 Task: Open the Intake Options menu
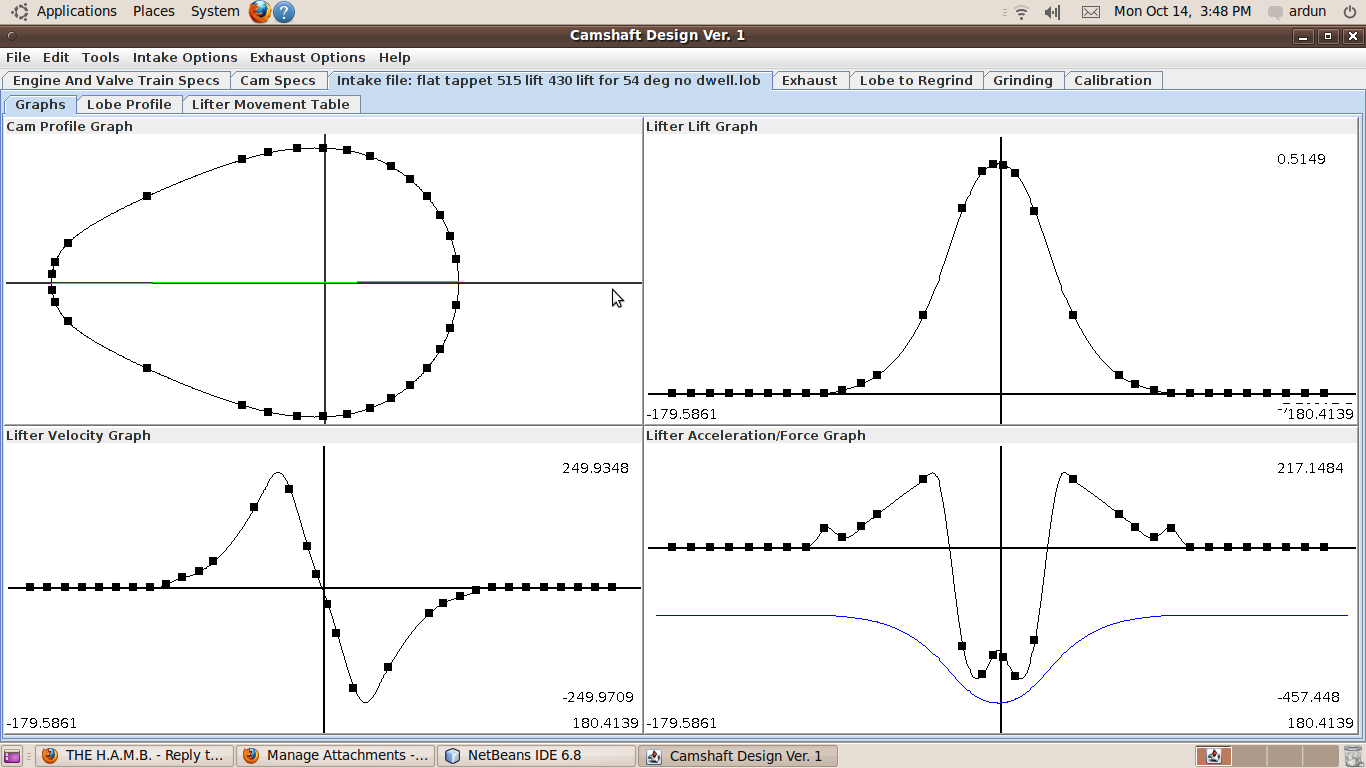click(x=185, y=58)
